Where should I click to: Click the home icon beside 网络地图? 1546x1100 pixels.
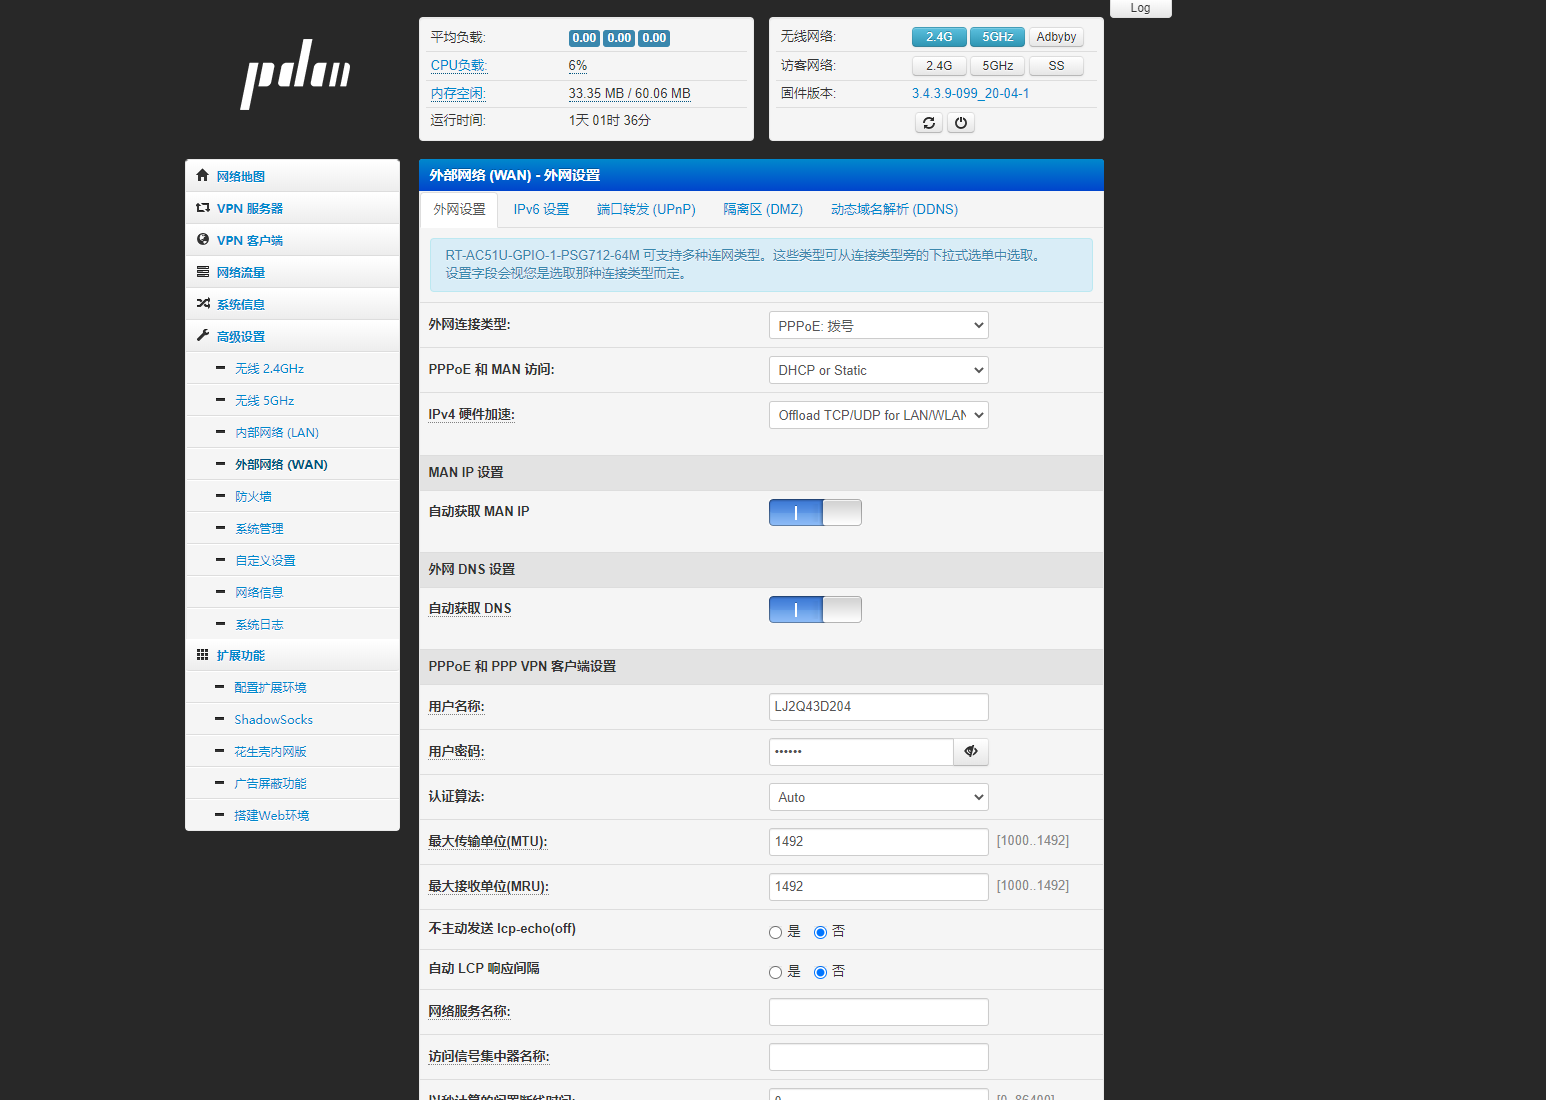click(x=203, y=176)
